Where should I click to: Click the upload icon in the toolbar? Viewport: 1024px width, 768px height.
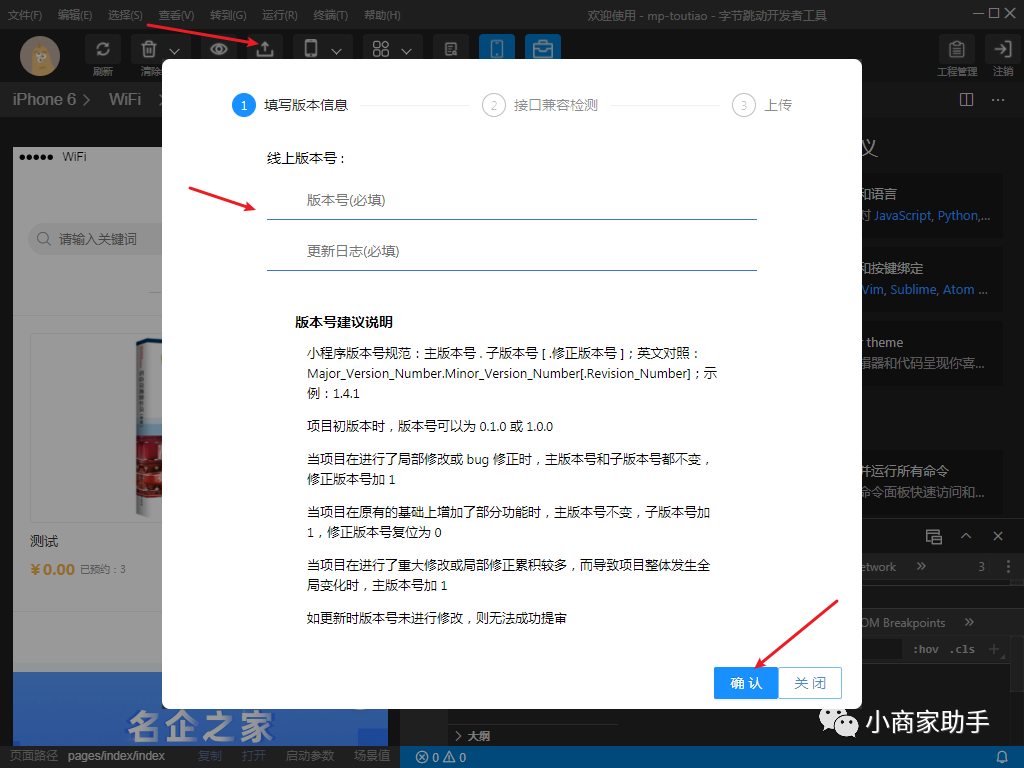coord(264,49)
